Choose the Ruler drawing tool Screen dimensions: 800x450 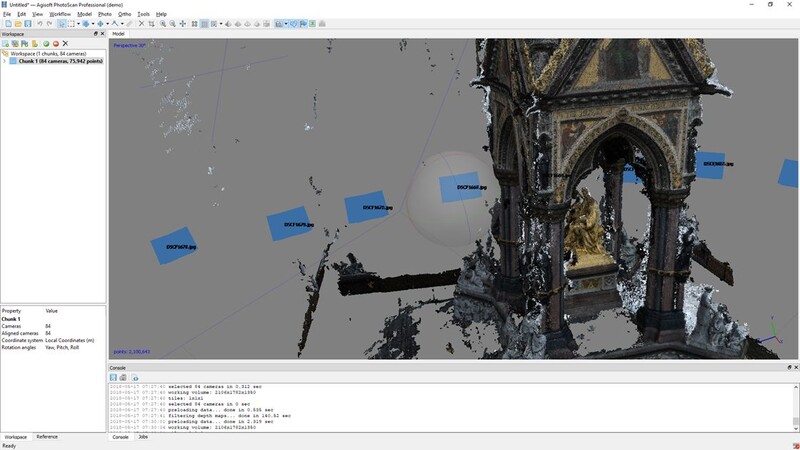coord(115,23)
